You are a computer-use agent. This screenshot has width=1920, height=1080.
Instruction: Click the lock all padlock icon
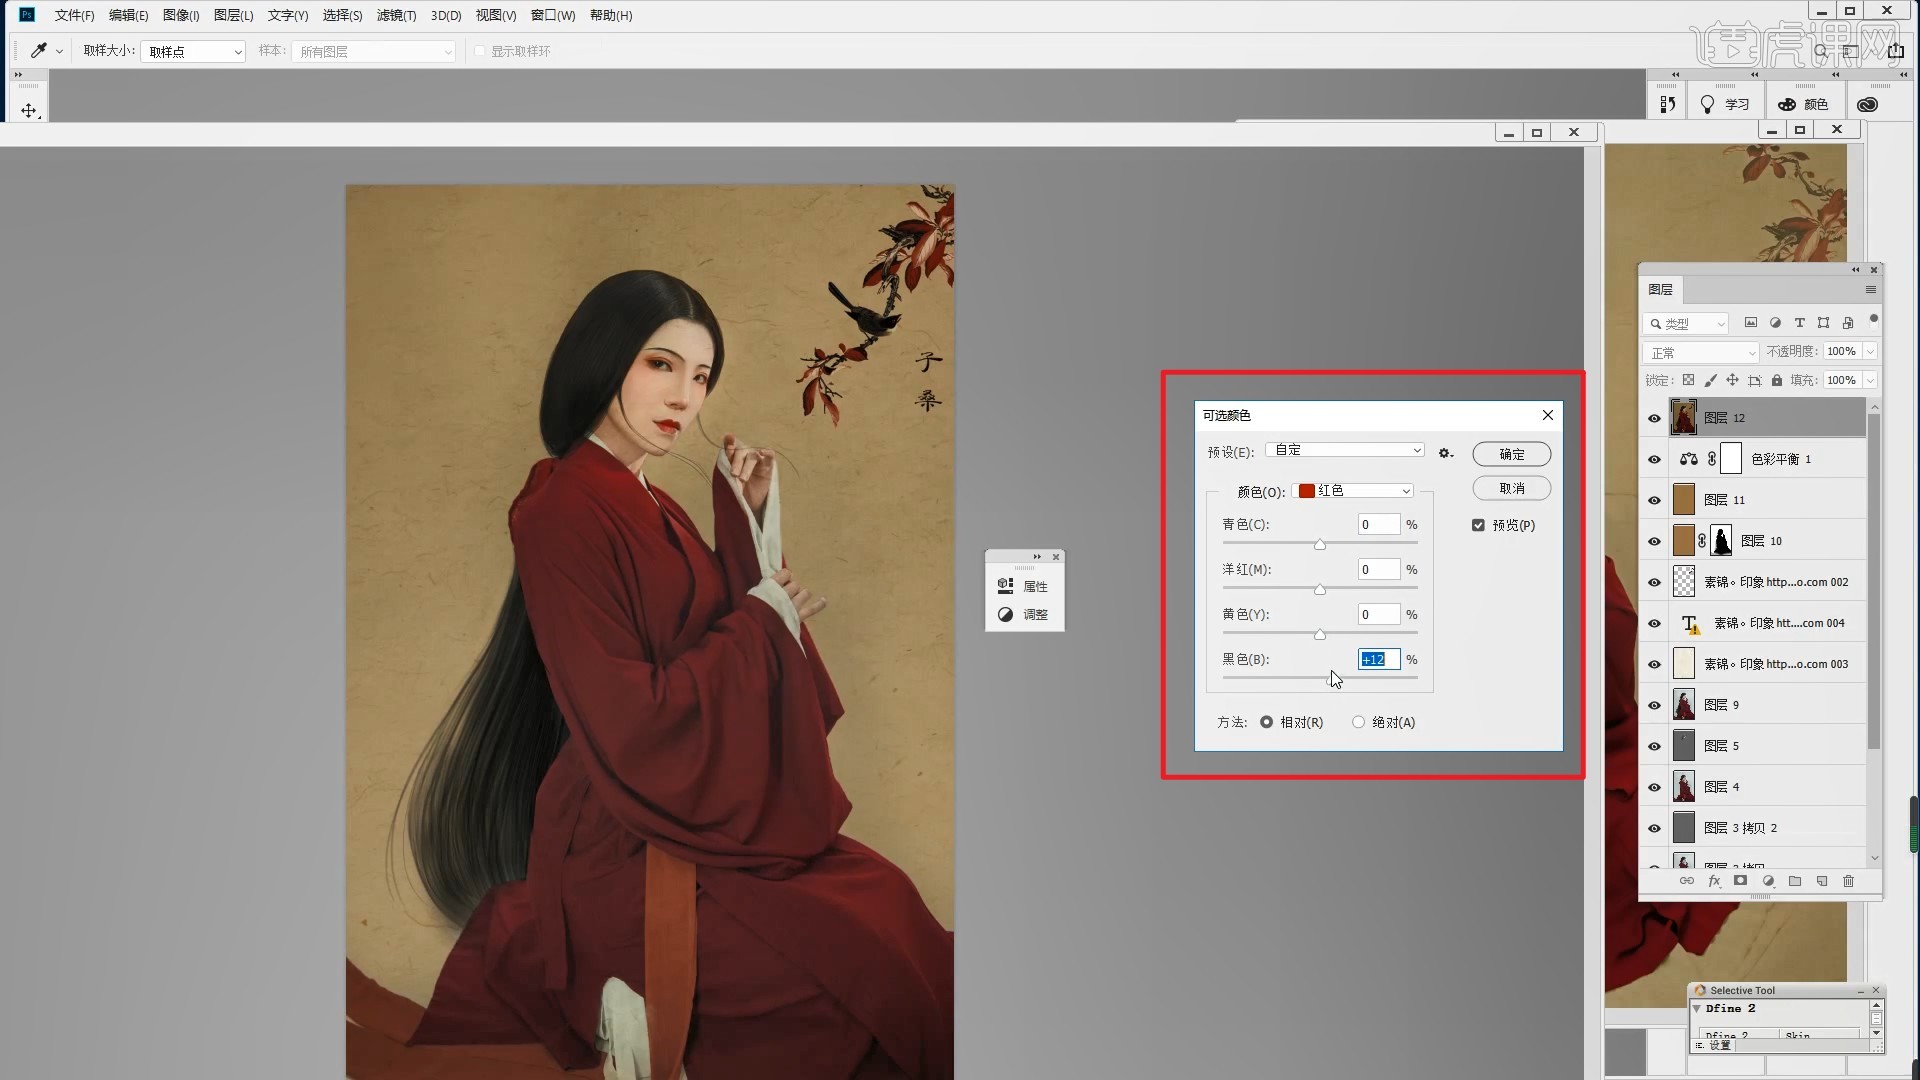click(x=1777, y=380)
